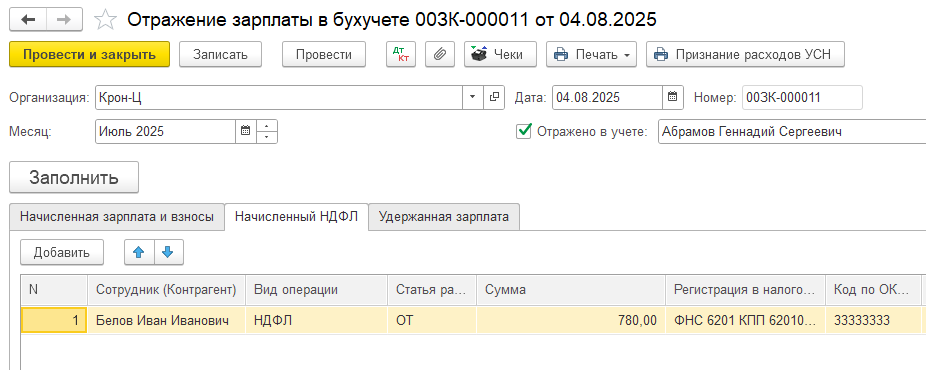The height and width of the screenshot is (370, 926).
Task: Decrease month with the stepper down arrow
Action: 267,137
